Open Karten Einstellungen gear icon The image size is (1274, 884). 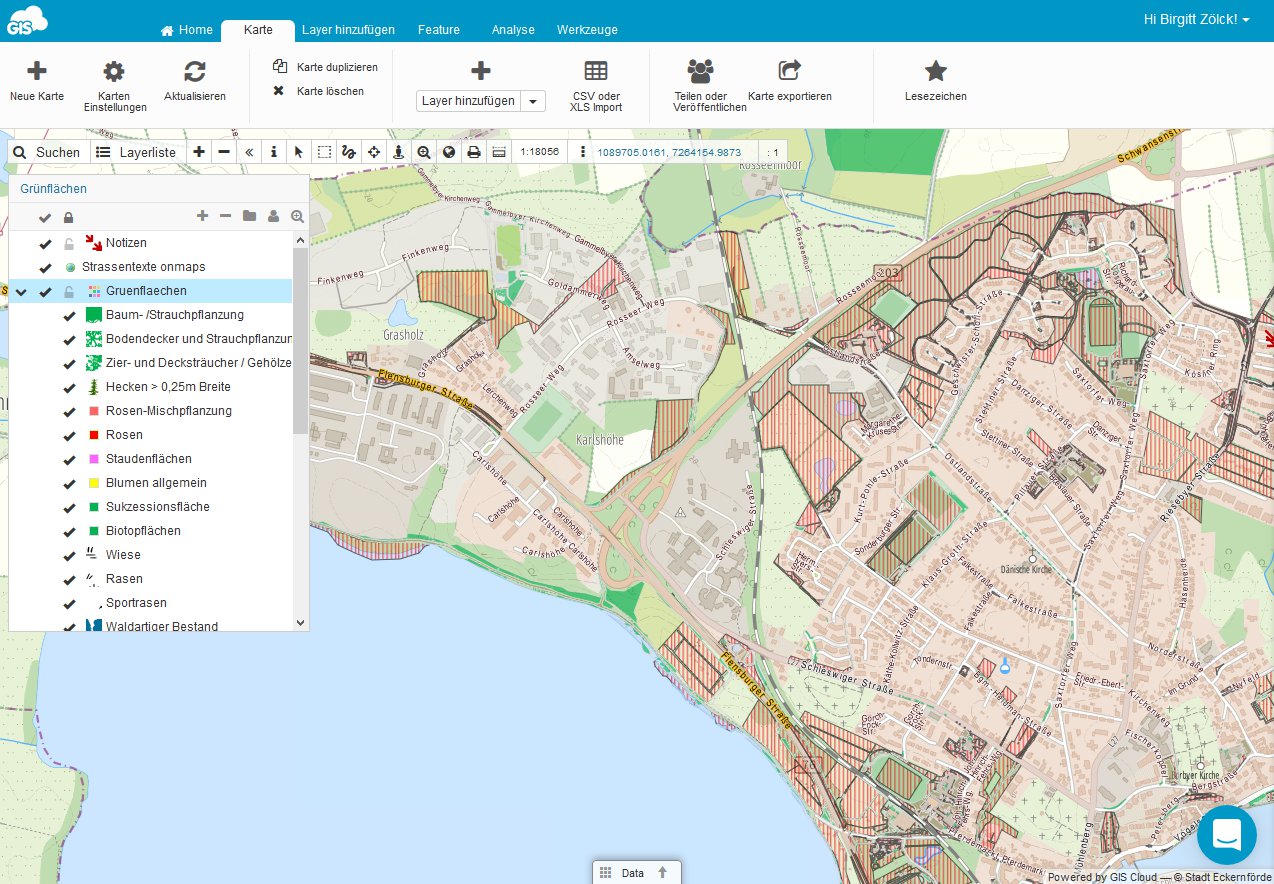[114, 71]
